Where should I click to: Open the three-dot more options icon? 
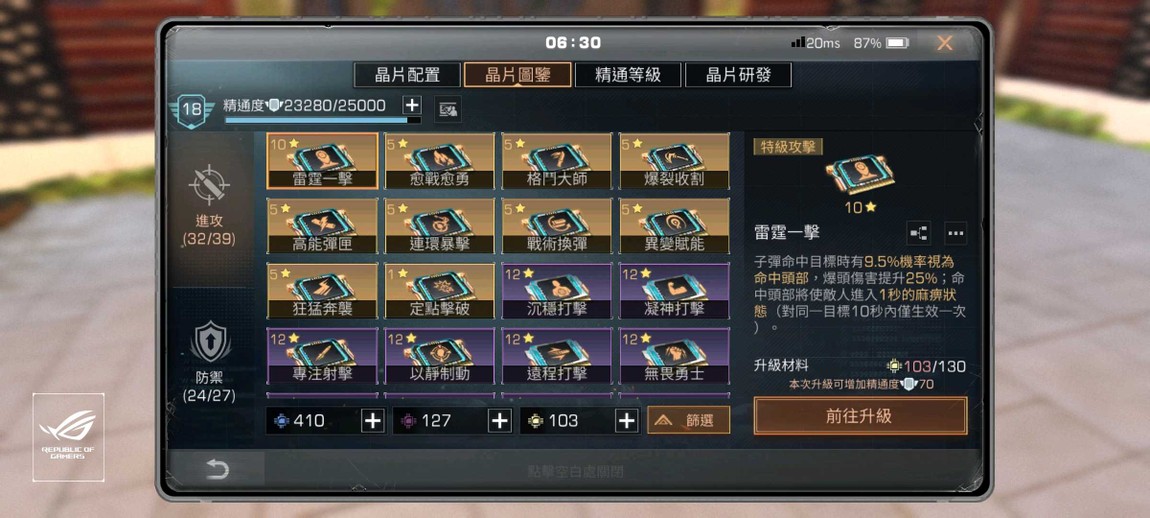click(955, 233)
